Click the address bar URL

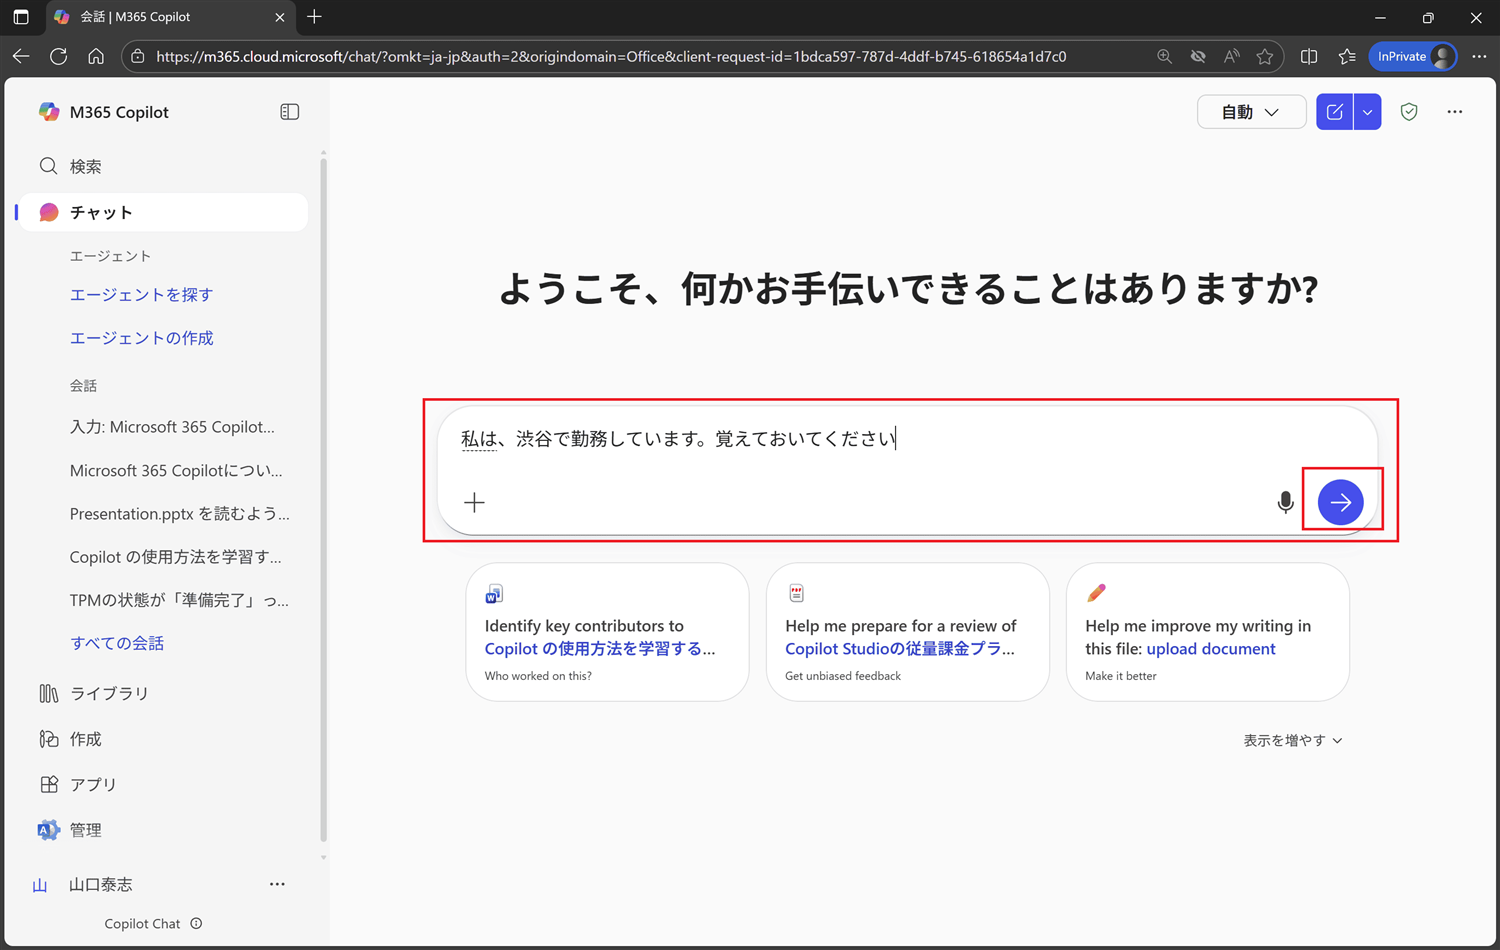[611, 57]
